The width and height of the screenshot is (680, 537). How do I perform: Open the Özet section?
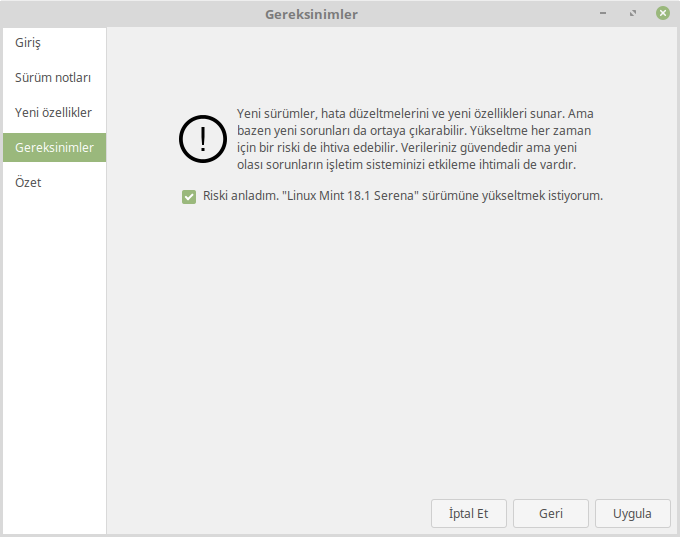coord(54,183)
